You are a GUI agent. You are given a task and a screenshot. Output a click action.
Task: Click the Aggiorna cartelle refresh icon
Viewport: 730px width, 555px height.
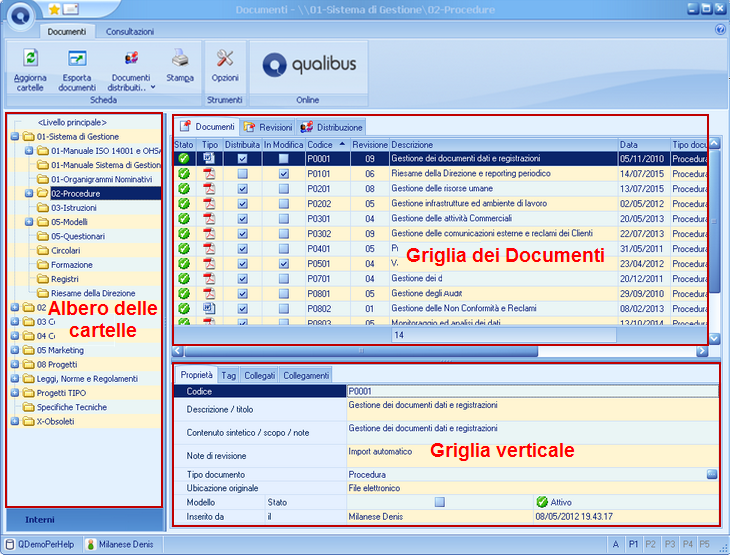coord(30,58)
